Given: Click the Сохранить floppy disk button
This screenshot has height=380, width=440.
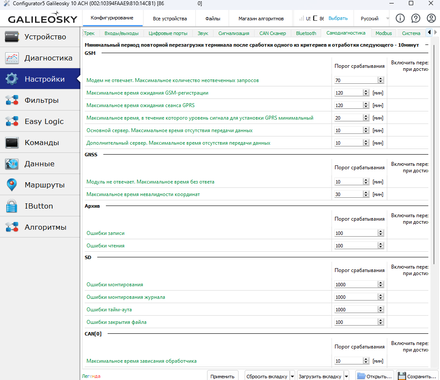Looking at the screenshot, I should [417, 376].
